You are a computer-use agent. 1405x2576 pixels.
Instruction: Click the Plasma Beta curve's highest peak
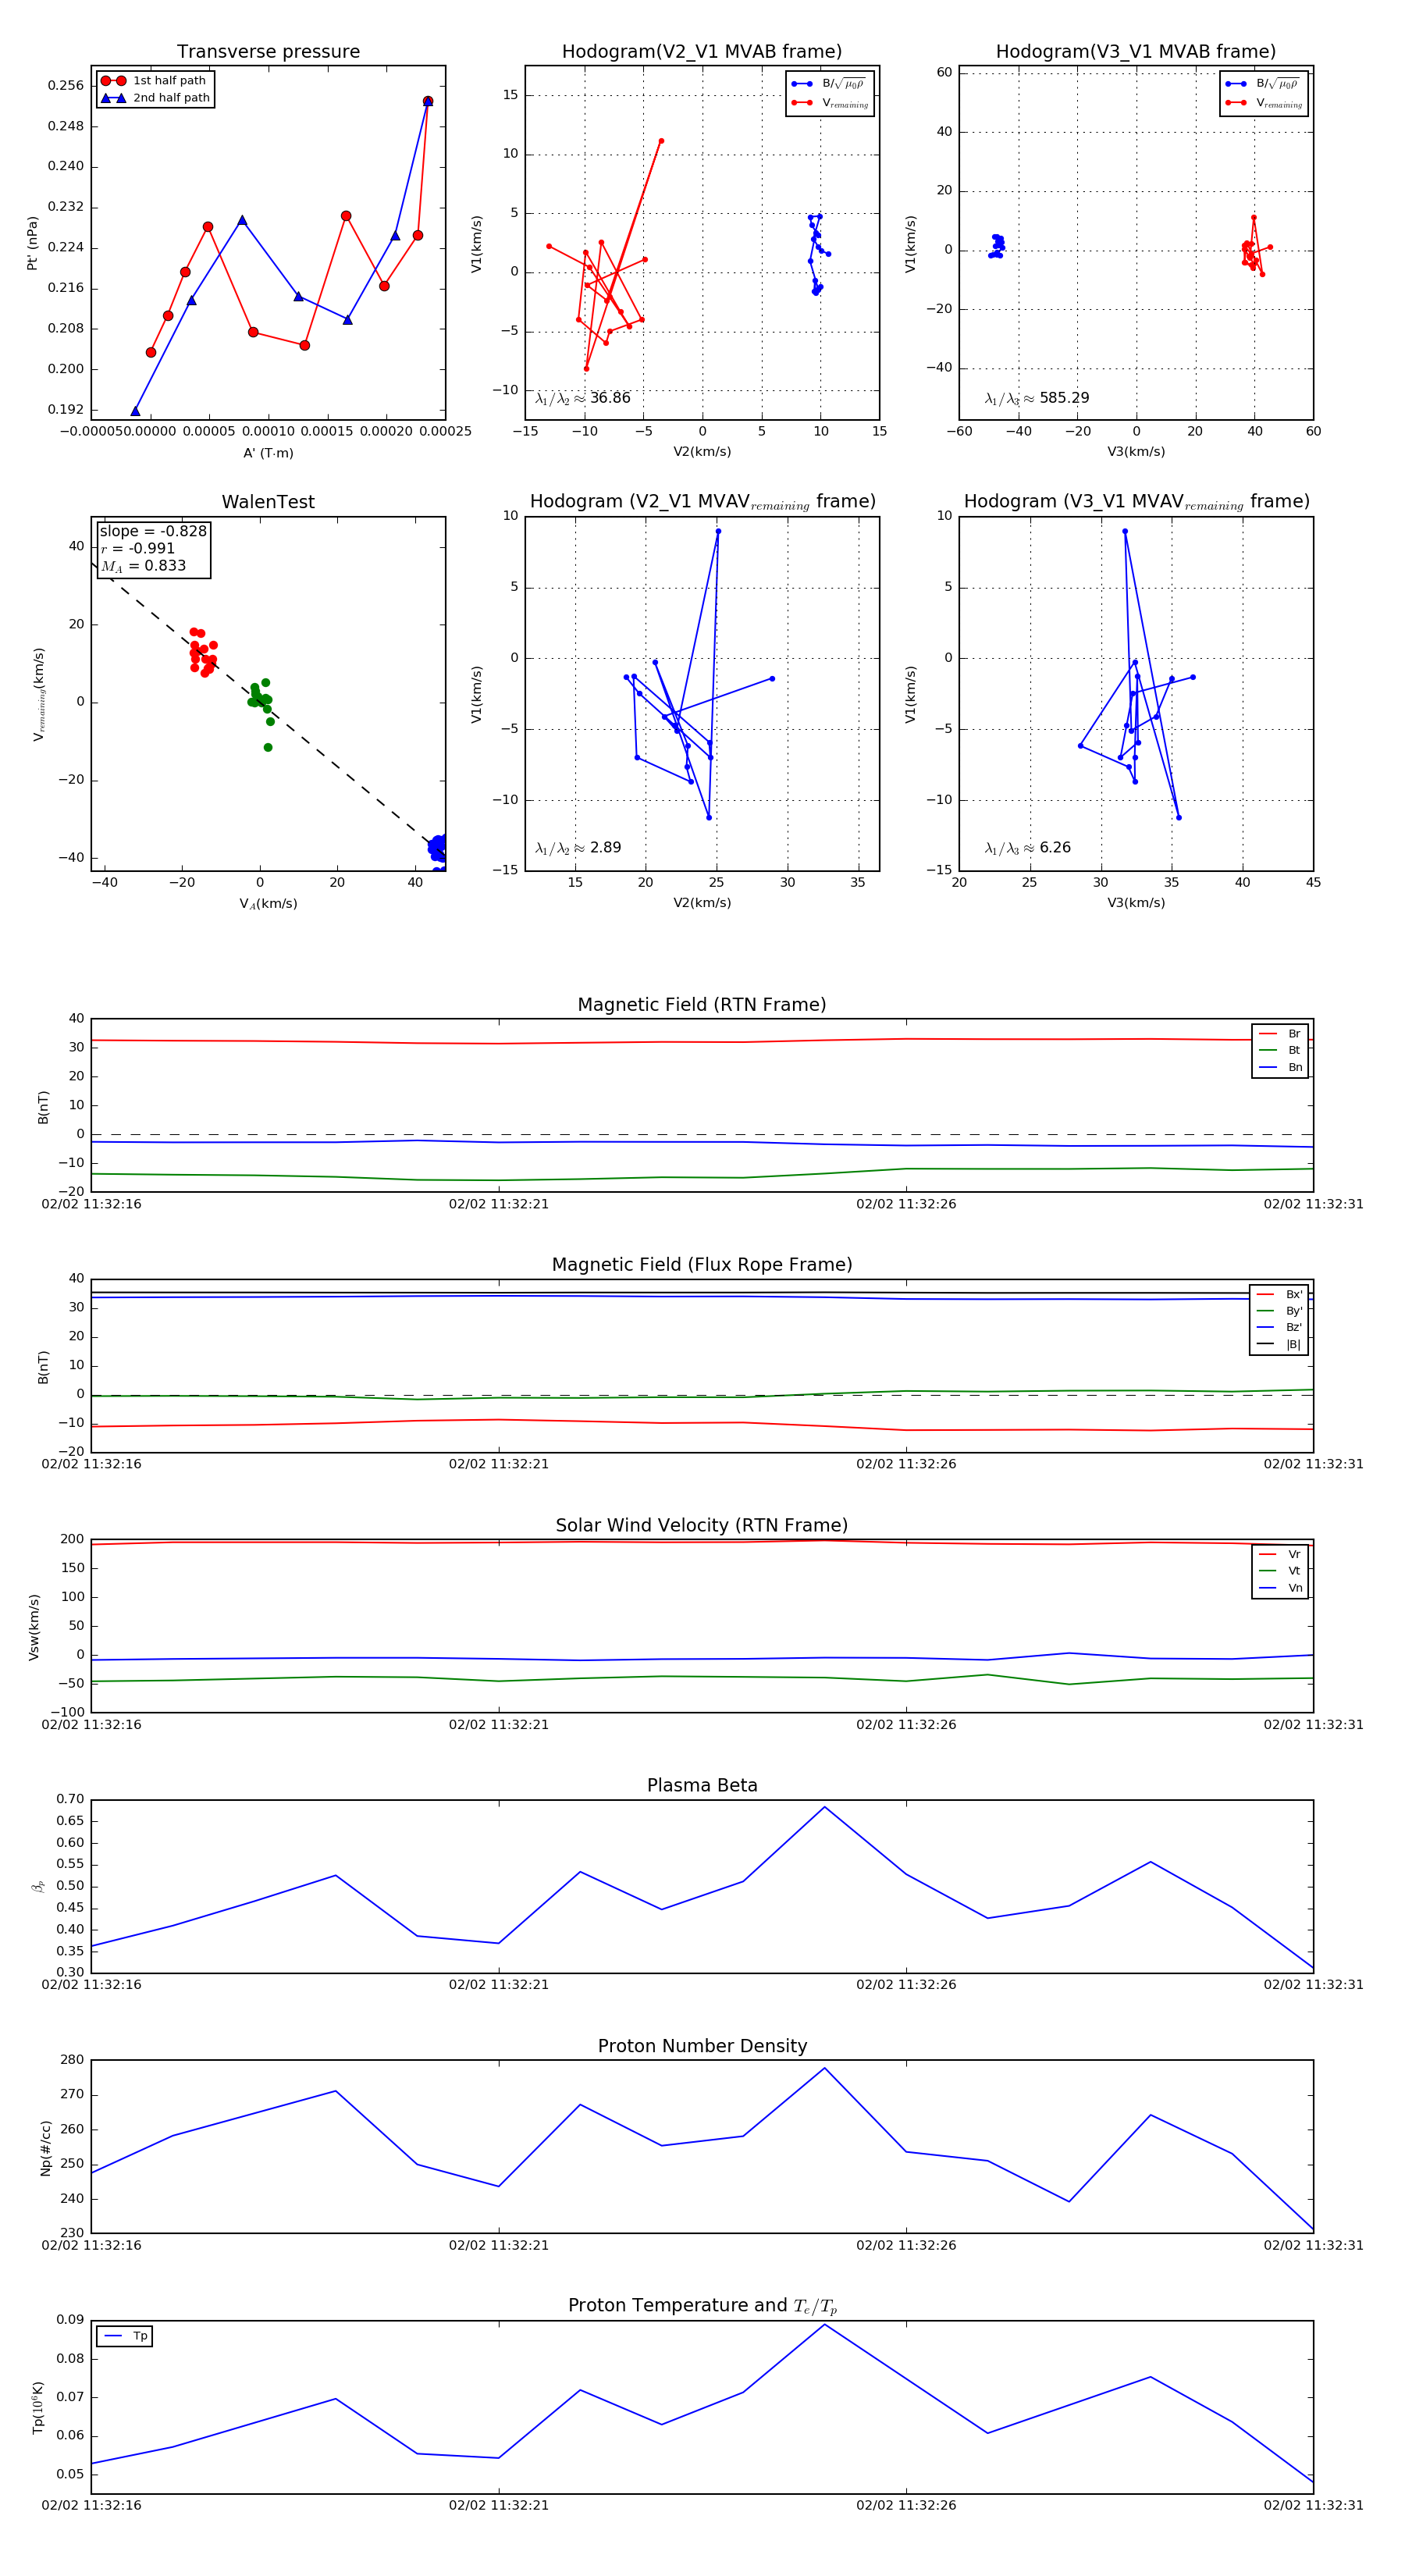824,1807
